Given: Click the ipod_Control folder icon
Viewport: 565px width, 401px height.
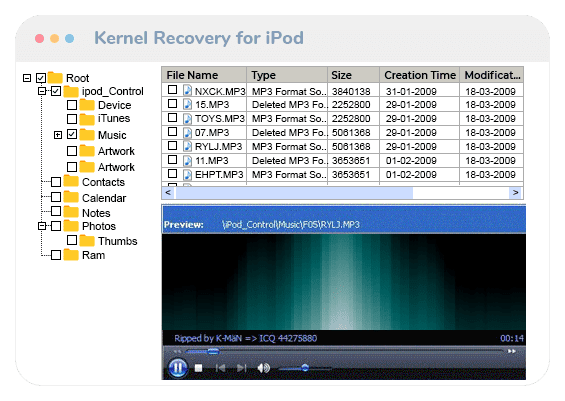Looking at the screenshot, I should (71, 91).
